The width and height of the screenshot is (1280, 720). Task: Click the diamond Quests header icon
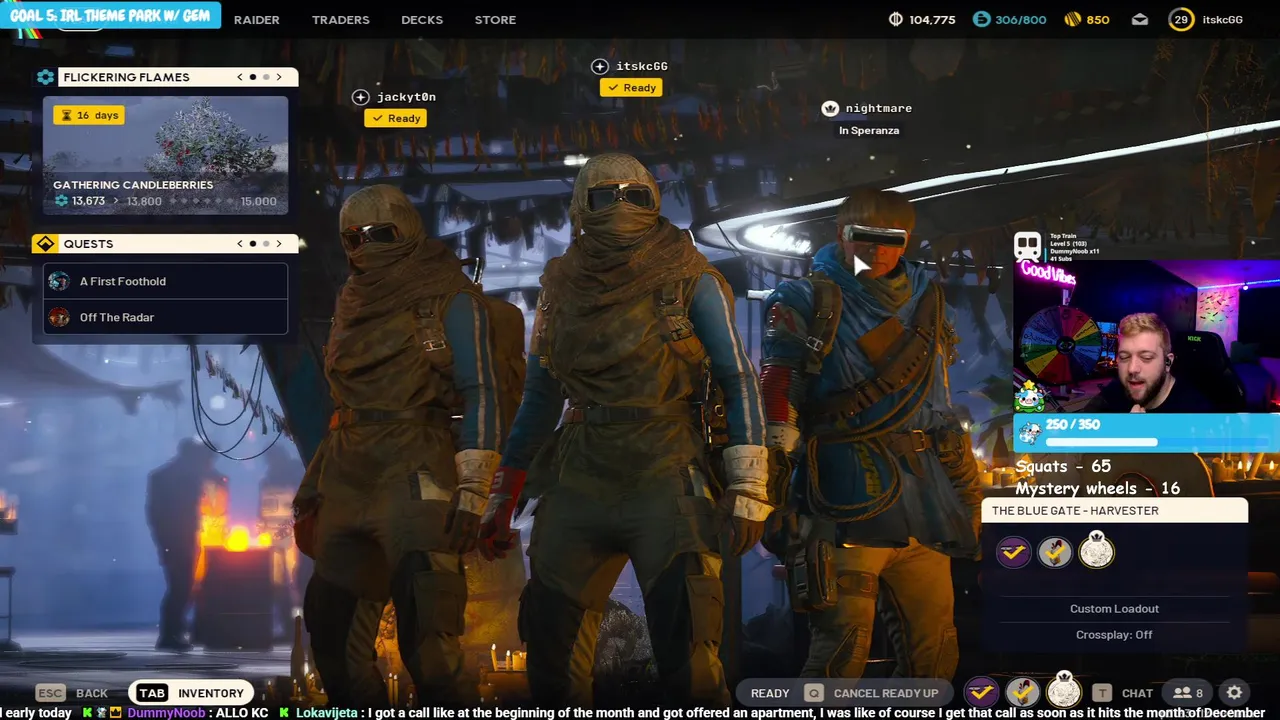pyautogui.click(x=45, y=244)
